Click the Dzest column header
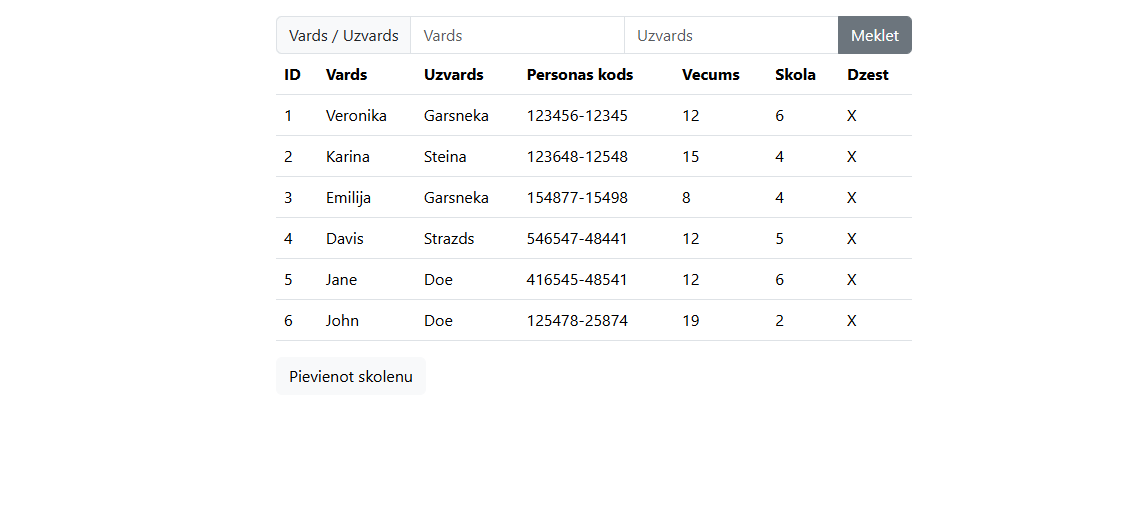This screenshot has height=510, width=1147. pos(868,75)
